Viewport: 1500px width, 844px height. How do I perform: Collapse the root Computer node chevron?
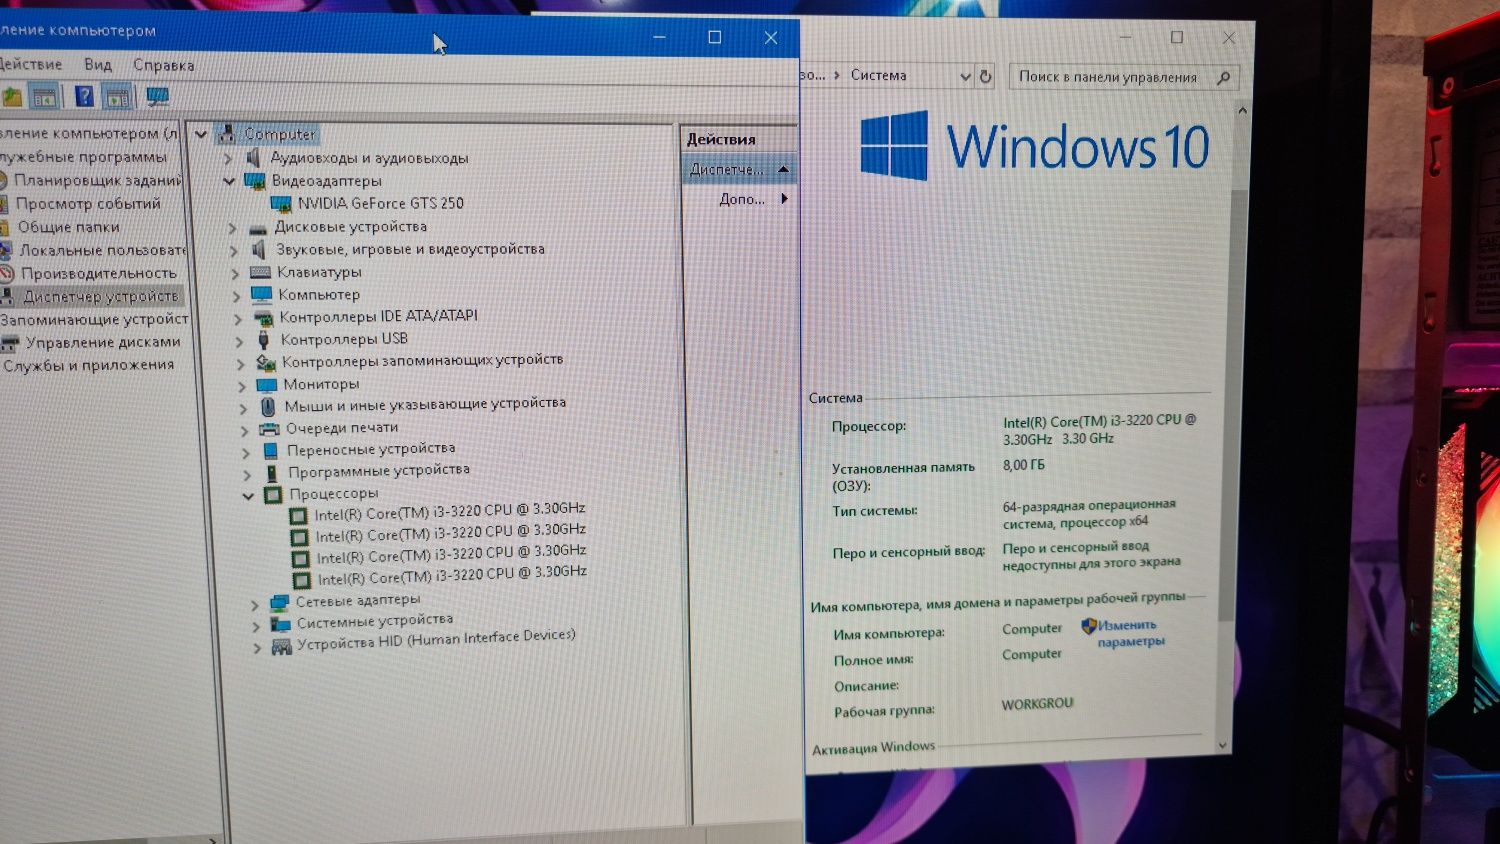click(x=200, y=134)
